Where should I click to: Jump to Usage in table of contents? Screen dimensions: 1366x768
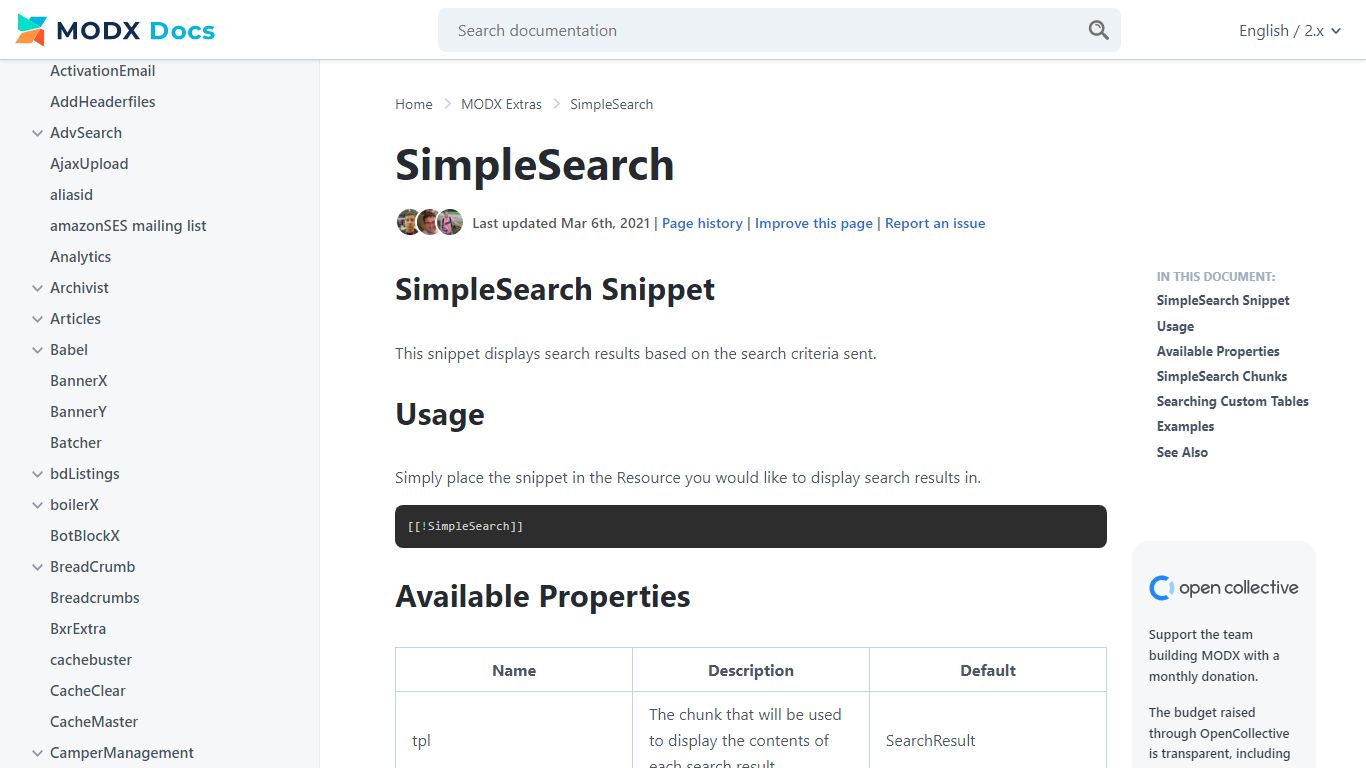click(1175, 327)
